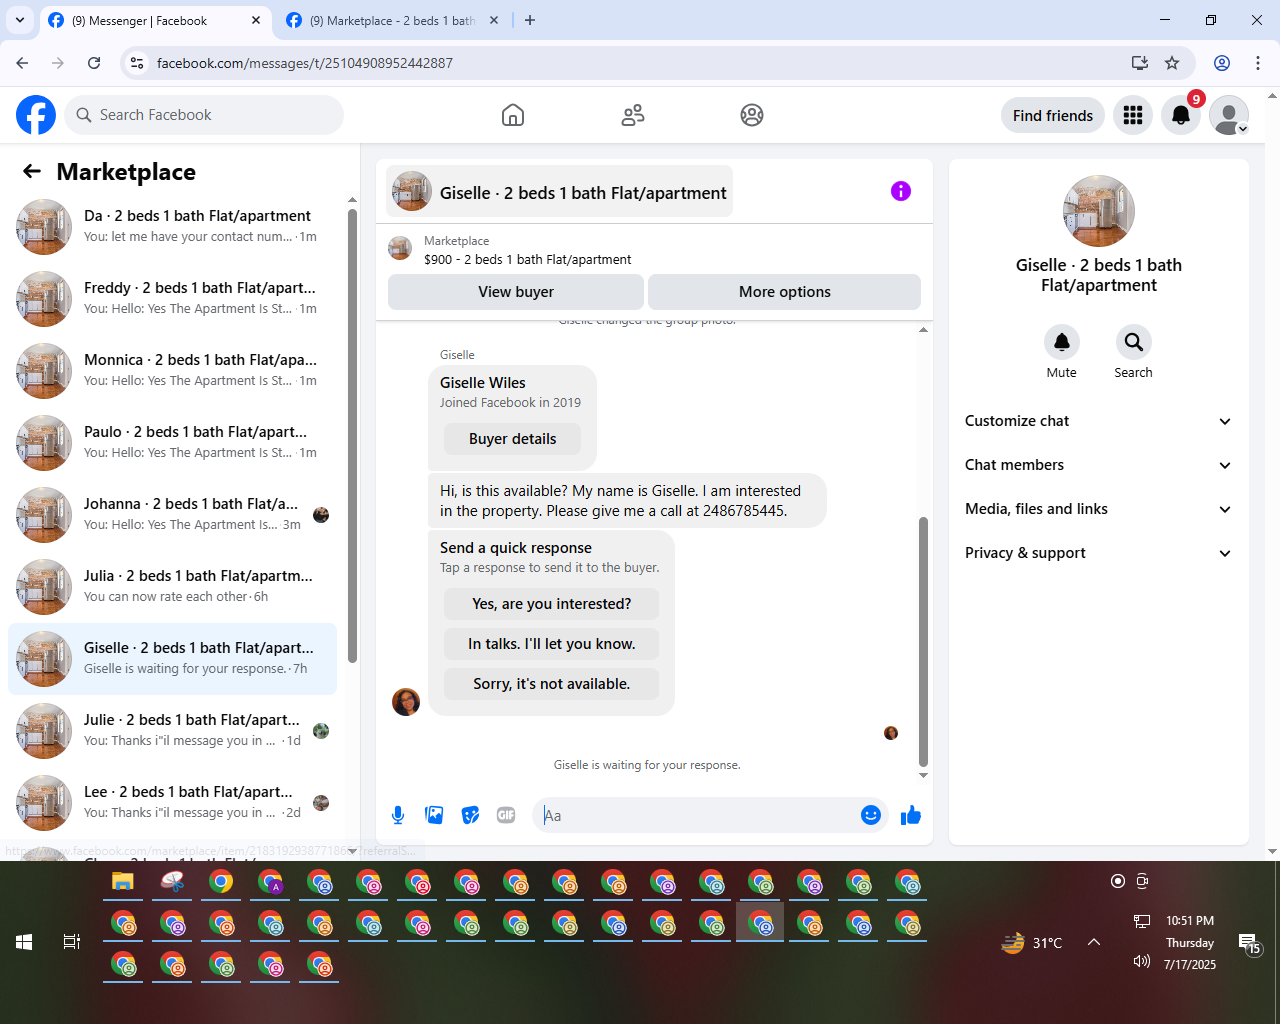Expand the Privacy & support section
The image size is (1280, 1024).
1099,553
